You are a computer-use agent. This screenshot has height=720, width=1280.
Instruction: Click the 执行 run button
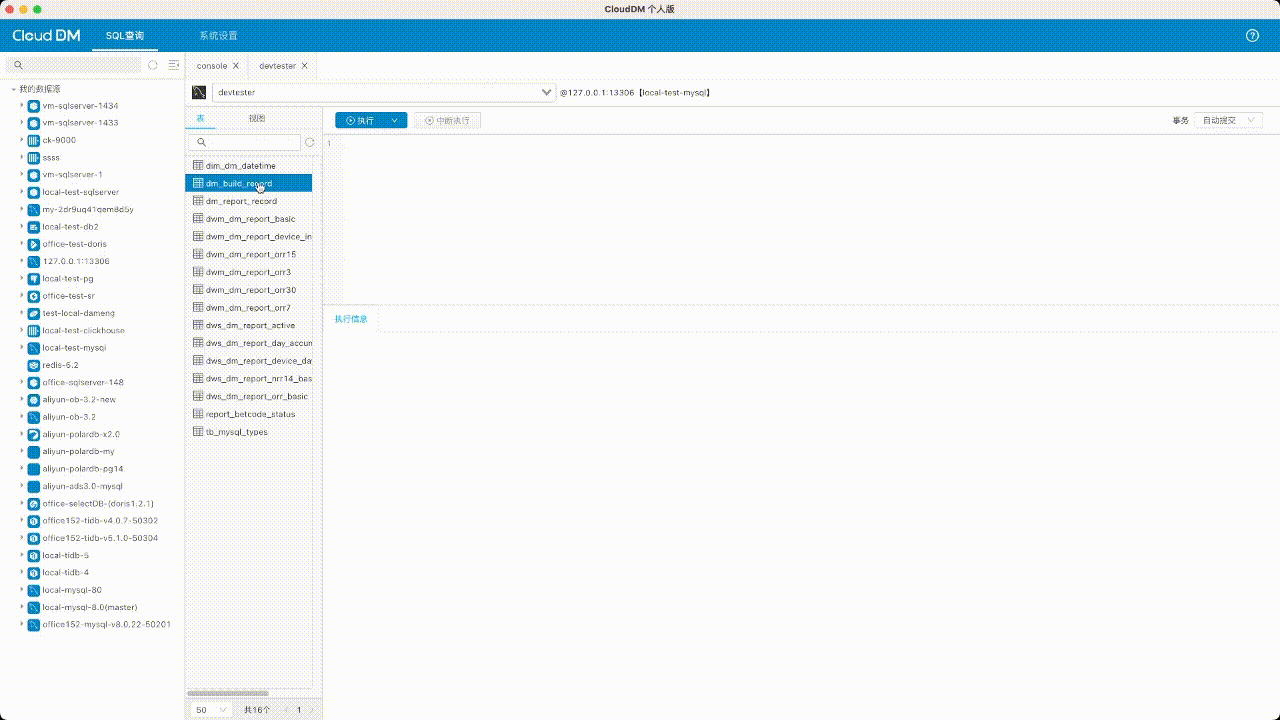360,120
